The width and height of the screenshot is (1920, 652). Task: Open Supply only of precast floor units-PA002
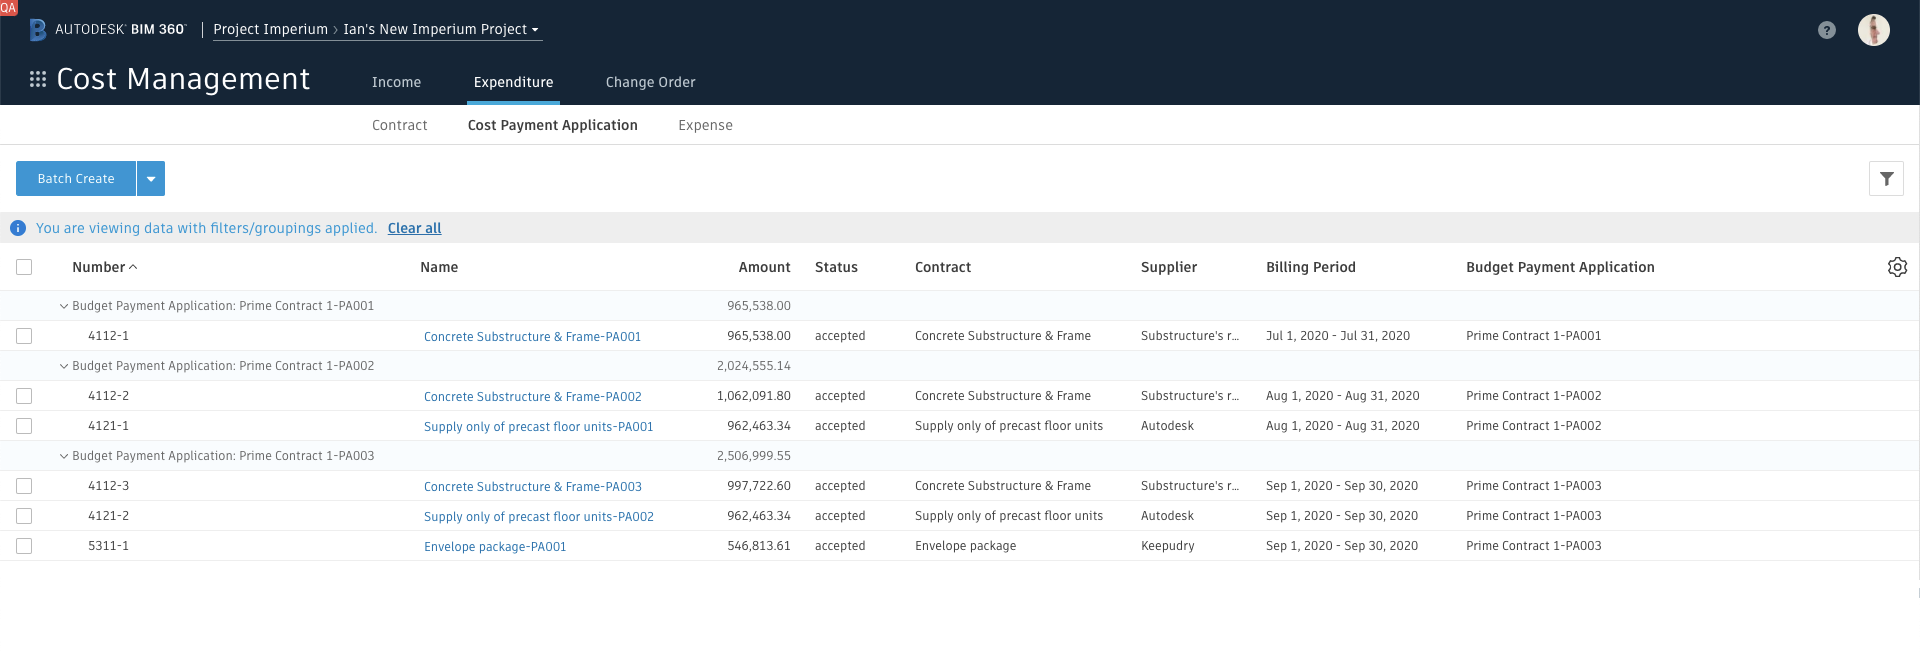(x=538, y=517)
